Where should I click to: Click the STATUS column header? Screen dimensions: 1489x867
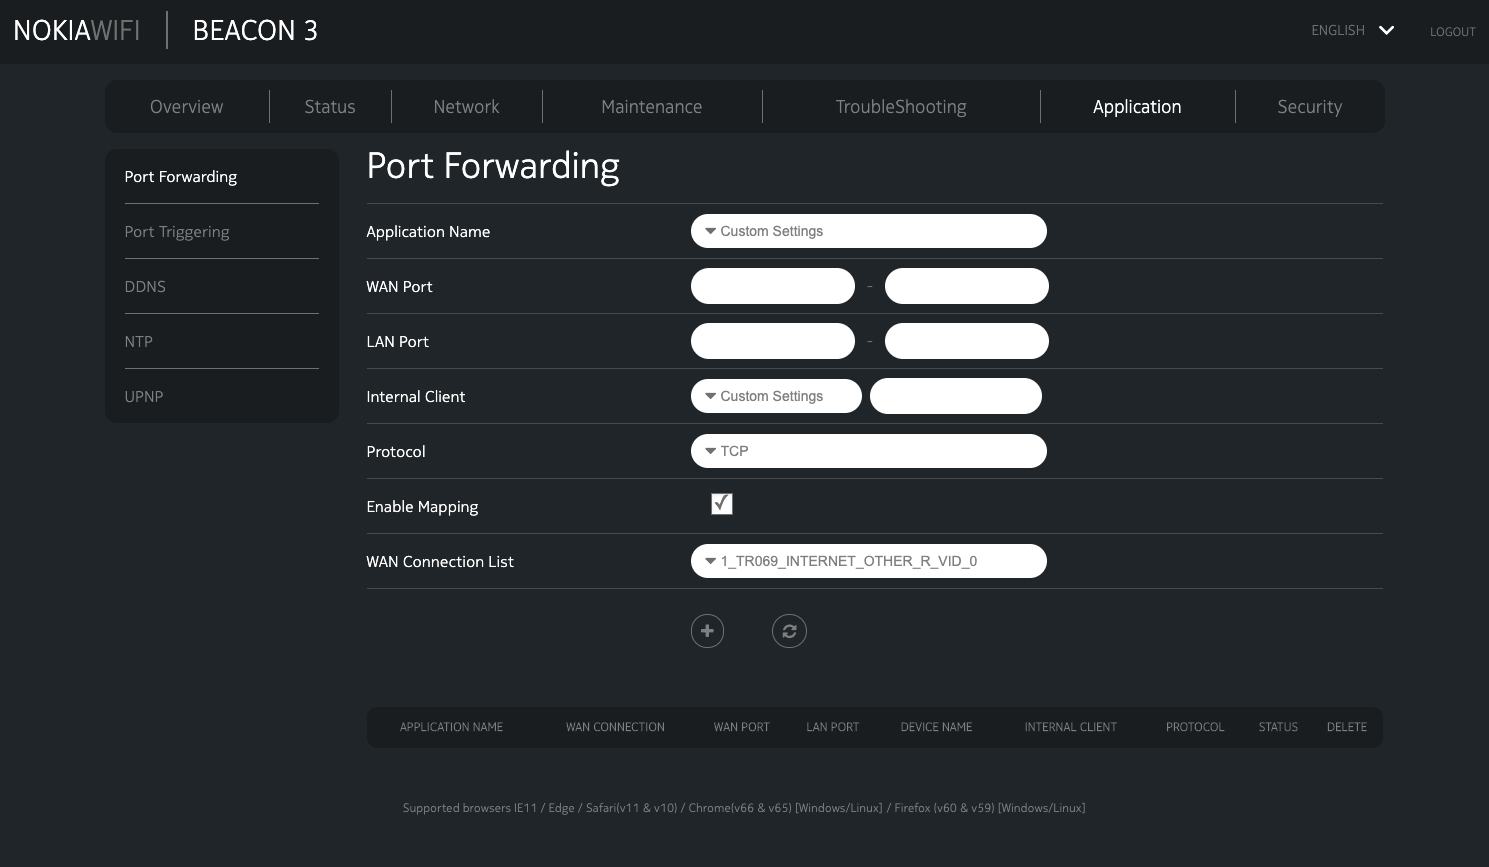(x=1278, y=727)
